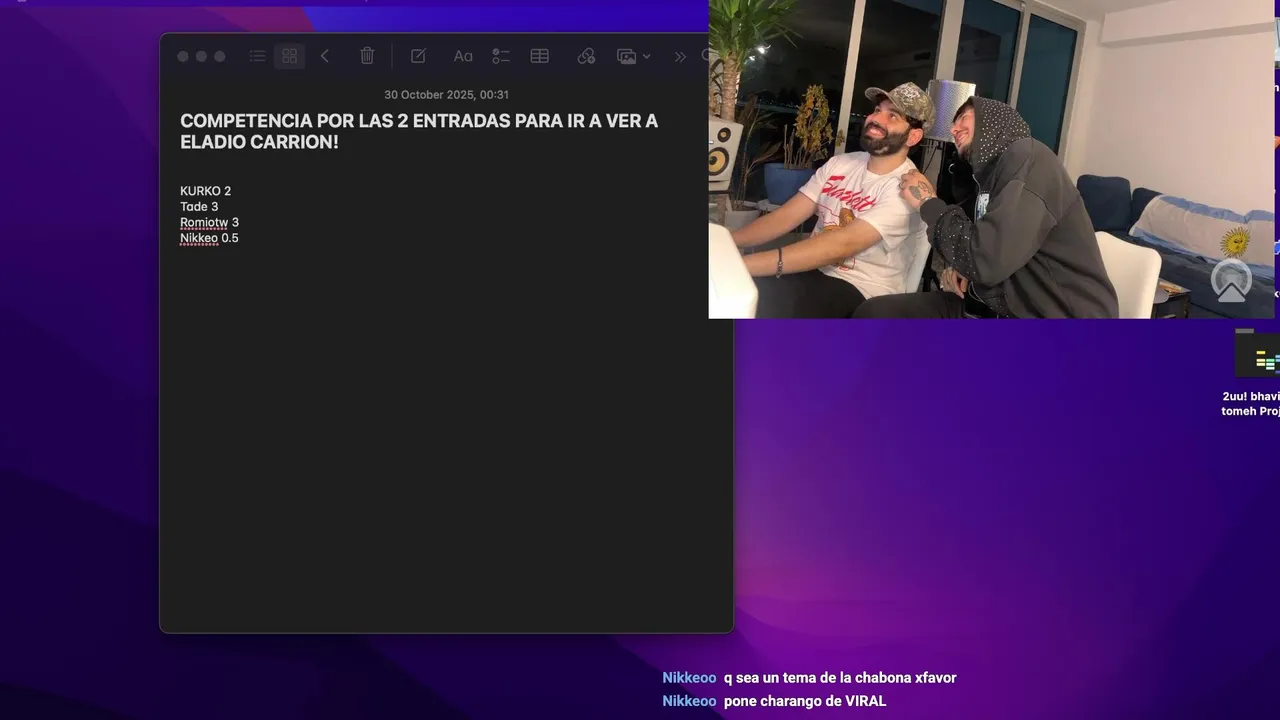Show more toolbar items overflow chevrons

click(680, 56)
